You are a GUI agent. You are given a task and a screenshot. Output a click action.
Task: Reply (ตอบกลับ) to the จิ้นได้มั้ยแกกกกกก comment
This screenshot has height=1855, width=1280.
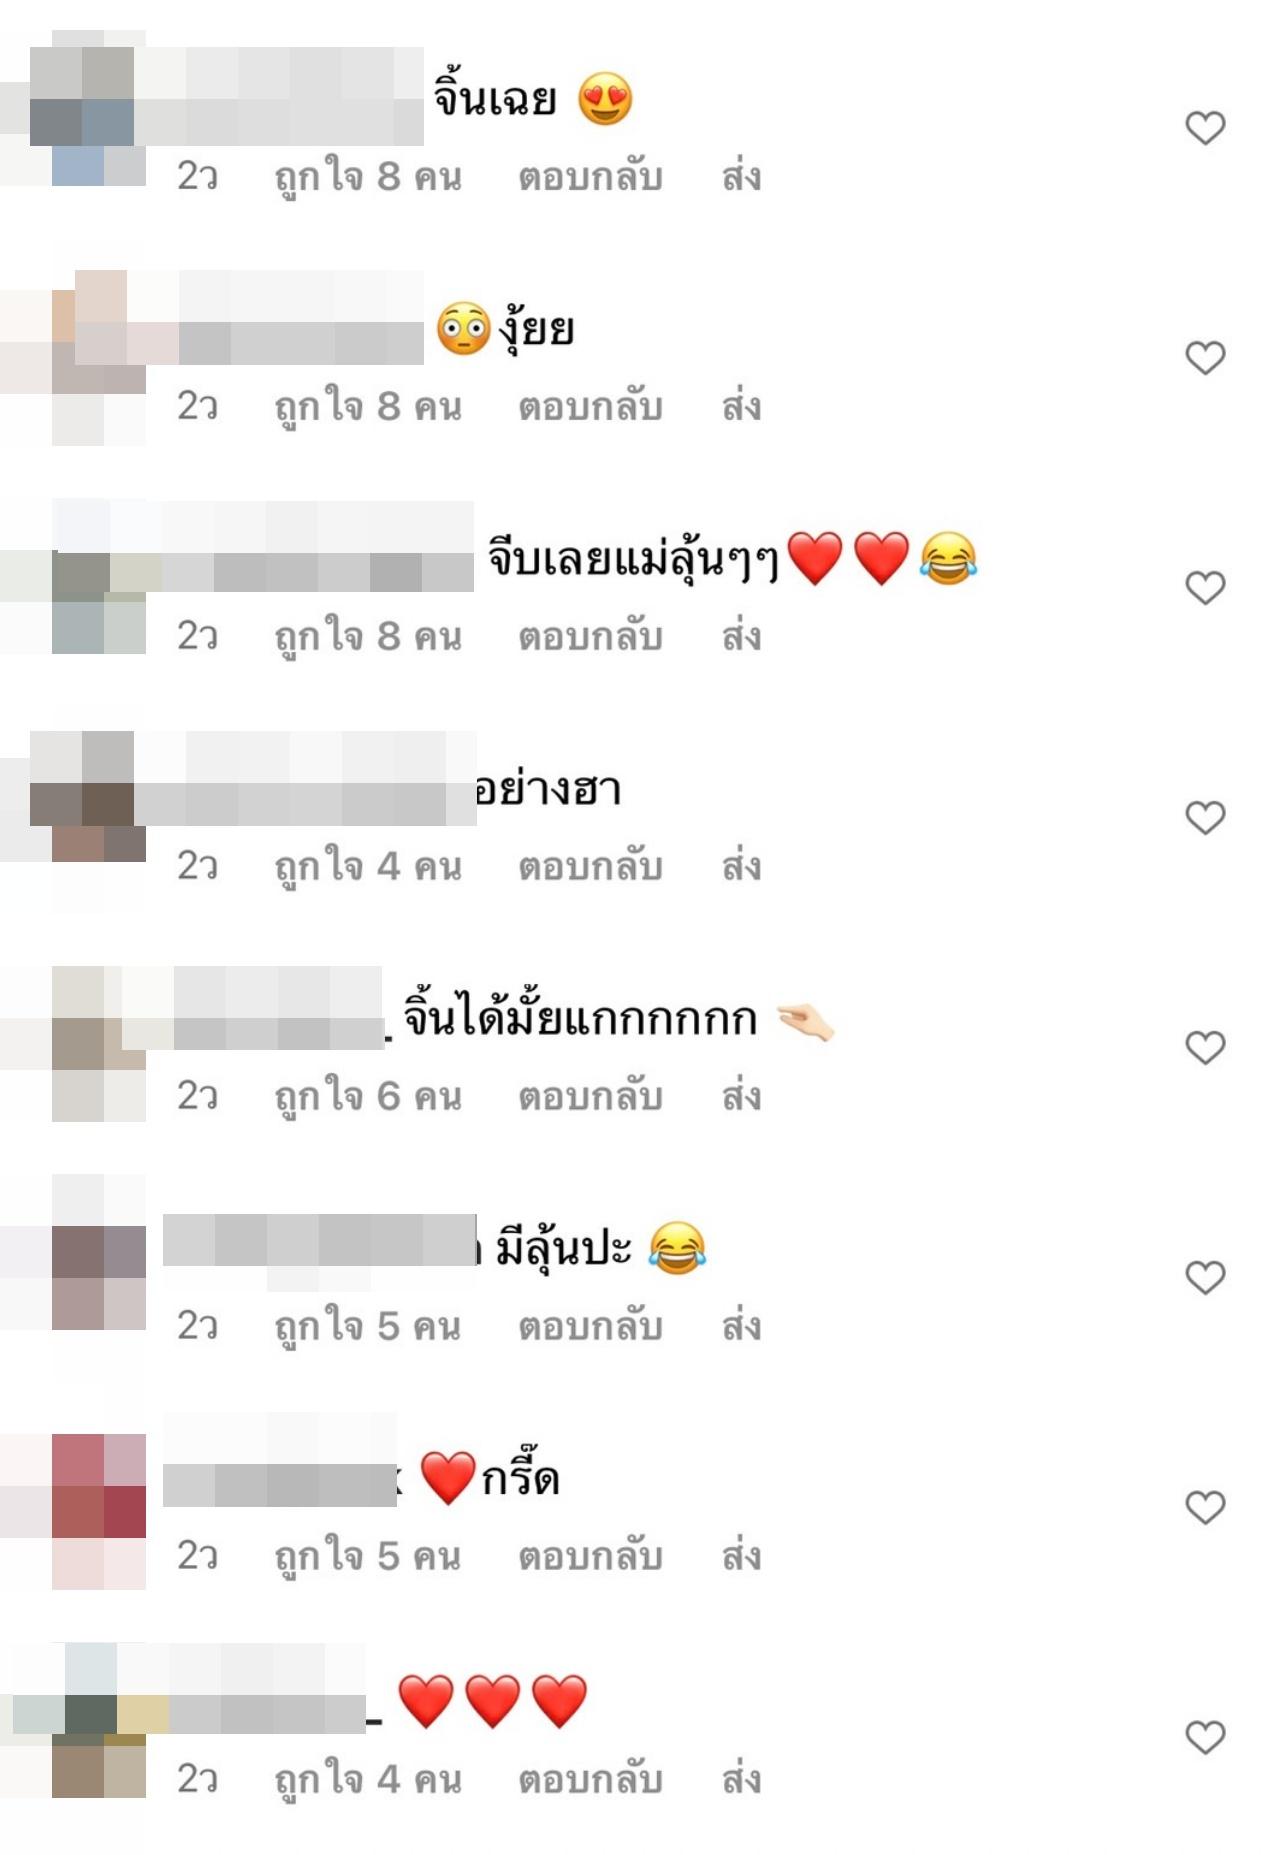click(x=590, y=1097)
